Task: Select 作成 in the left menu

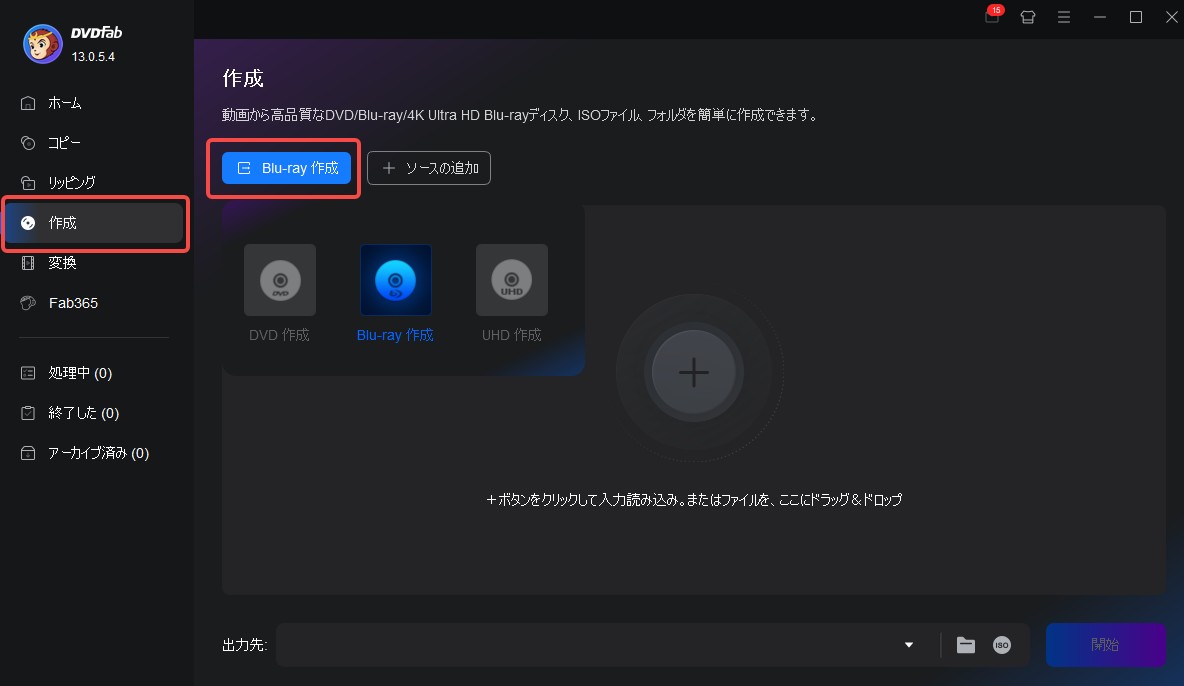Action: (x=62, y=223)
